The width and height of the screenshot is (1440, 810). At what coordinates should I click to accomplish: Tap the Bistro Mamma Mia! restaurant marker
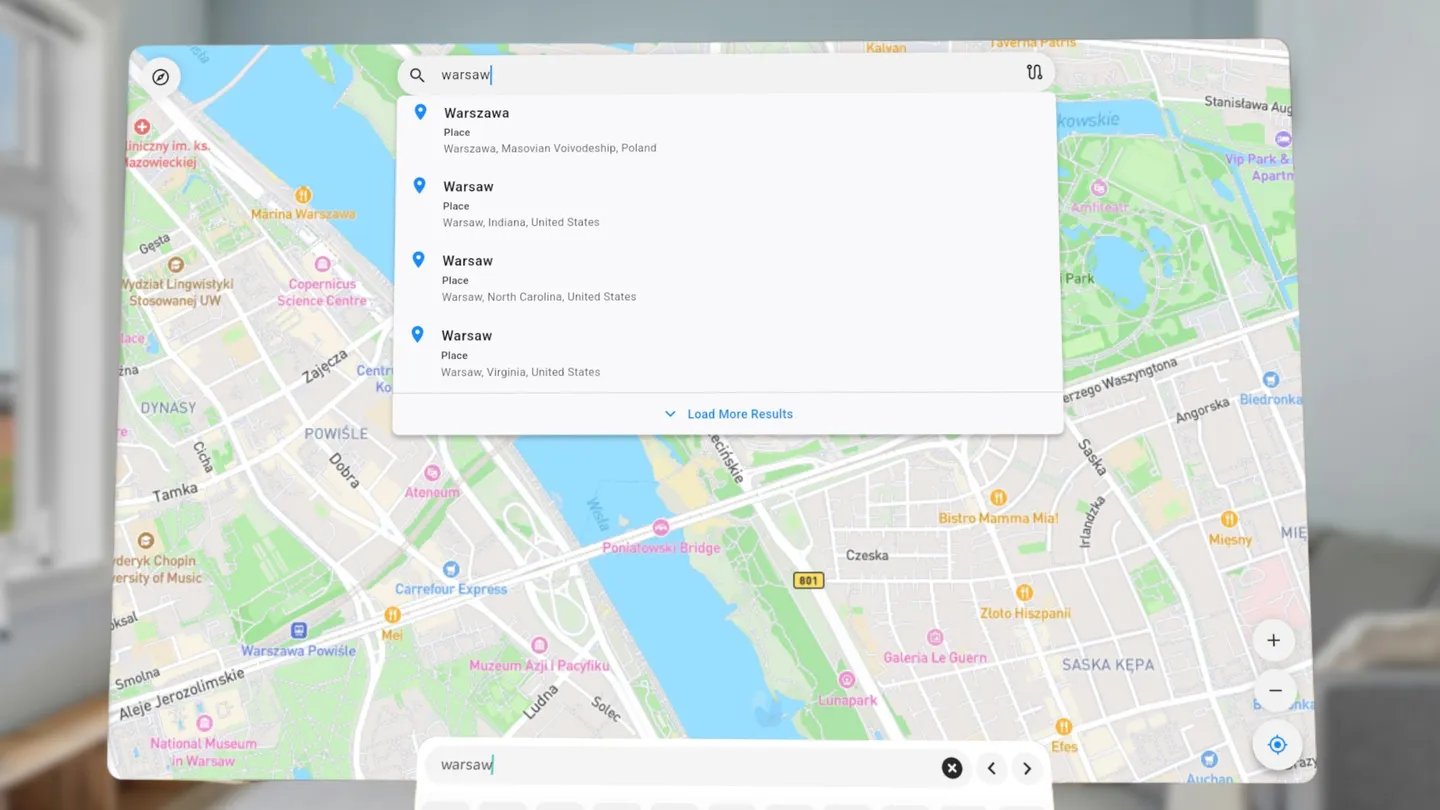coord(998,498)
